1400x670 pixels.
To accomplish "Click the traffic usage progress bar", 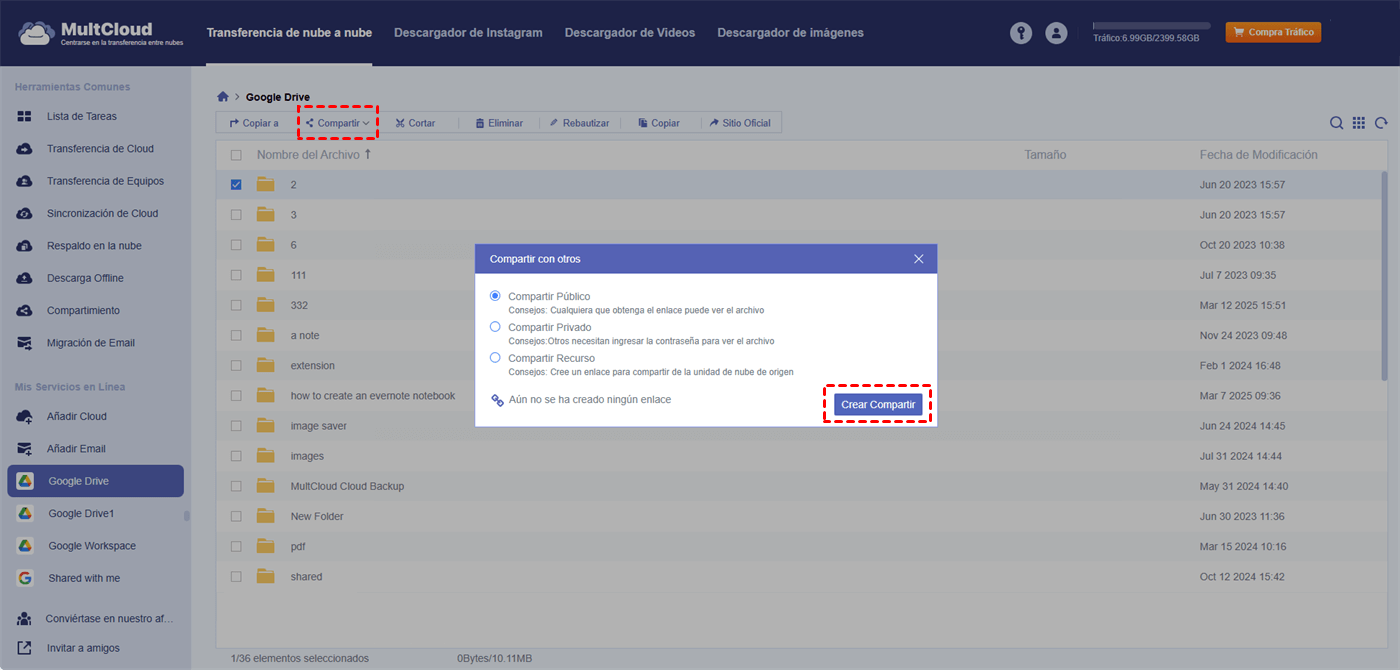I will click(1151, 25).
